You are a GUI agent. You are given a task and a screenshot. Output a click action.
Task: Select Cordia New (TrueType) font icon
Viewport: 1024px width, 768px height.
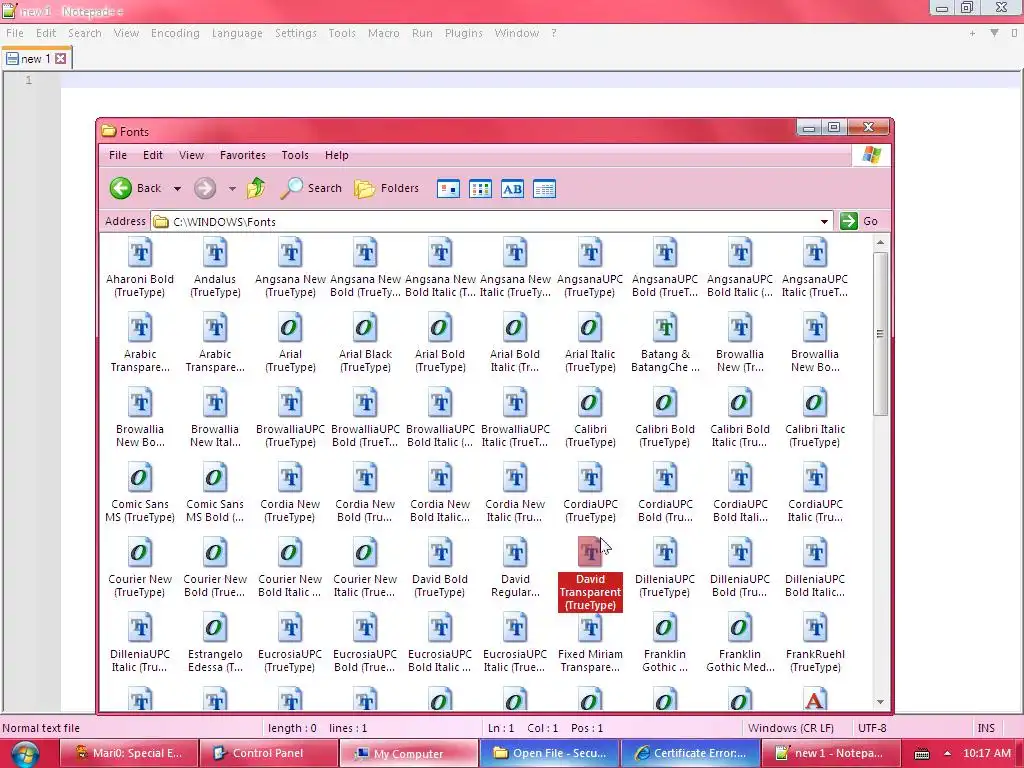tap(290, 478)
